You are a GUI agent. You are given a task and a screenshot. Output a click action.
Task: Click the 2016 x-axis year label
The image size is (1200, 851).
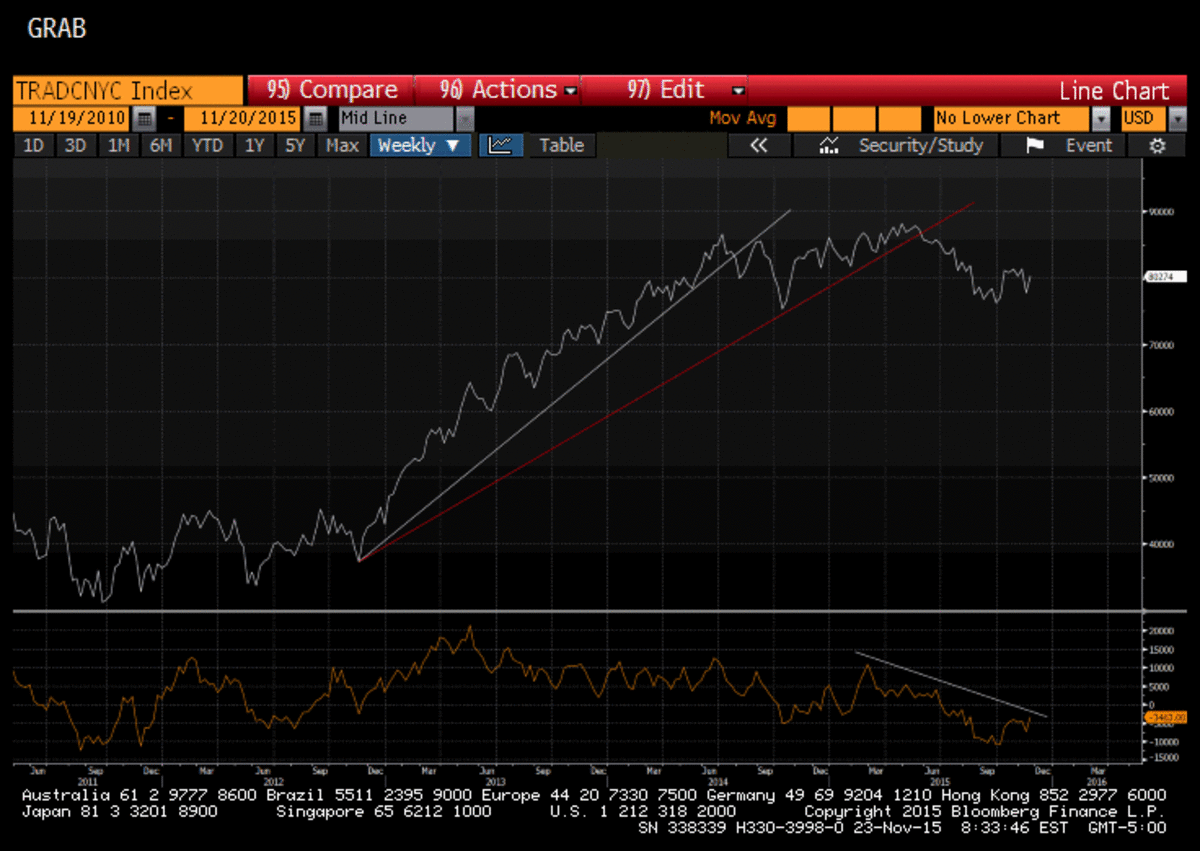pyautogui.click(x=1096, y=782)
